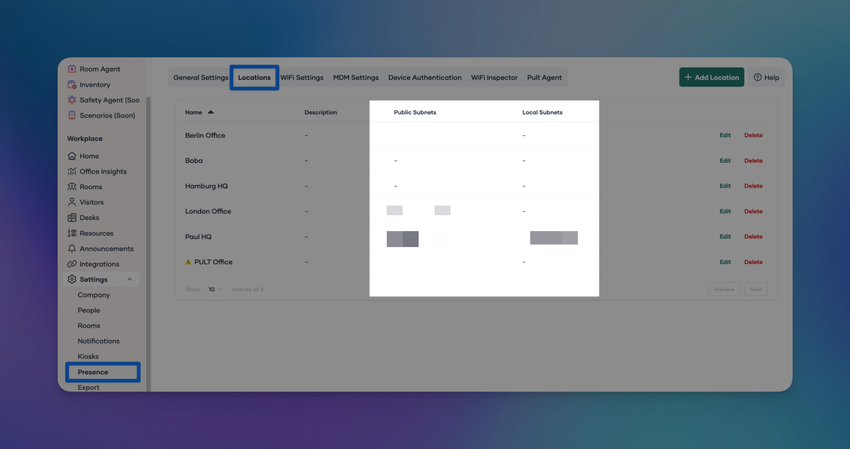Click the Add Location button
This screenshot has height=449, width=850.
711,77
